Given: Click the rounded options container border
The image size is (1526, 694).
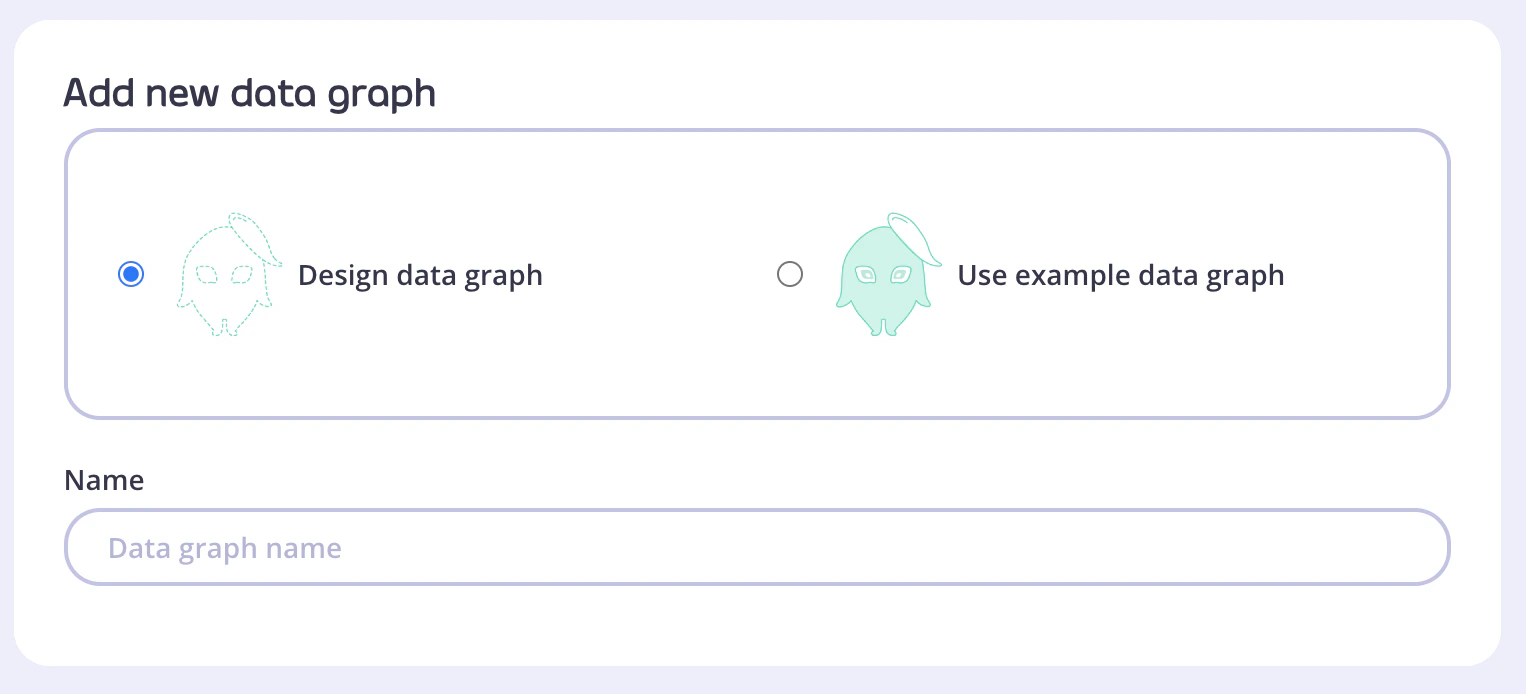Looking at the screenshot, I should point(757,131).
